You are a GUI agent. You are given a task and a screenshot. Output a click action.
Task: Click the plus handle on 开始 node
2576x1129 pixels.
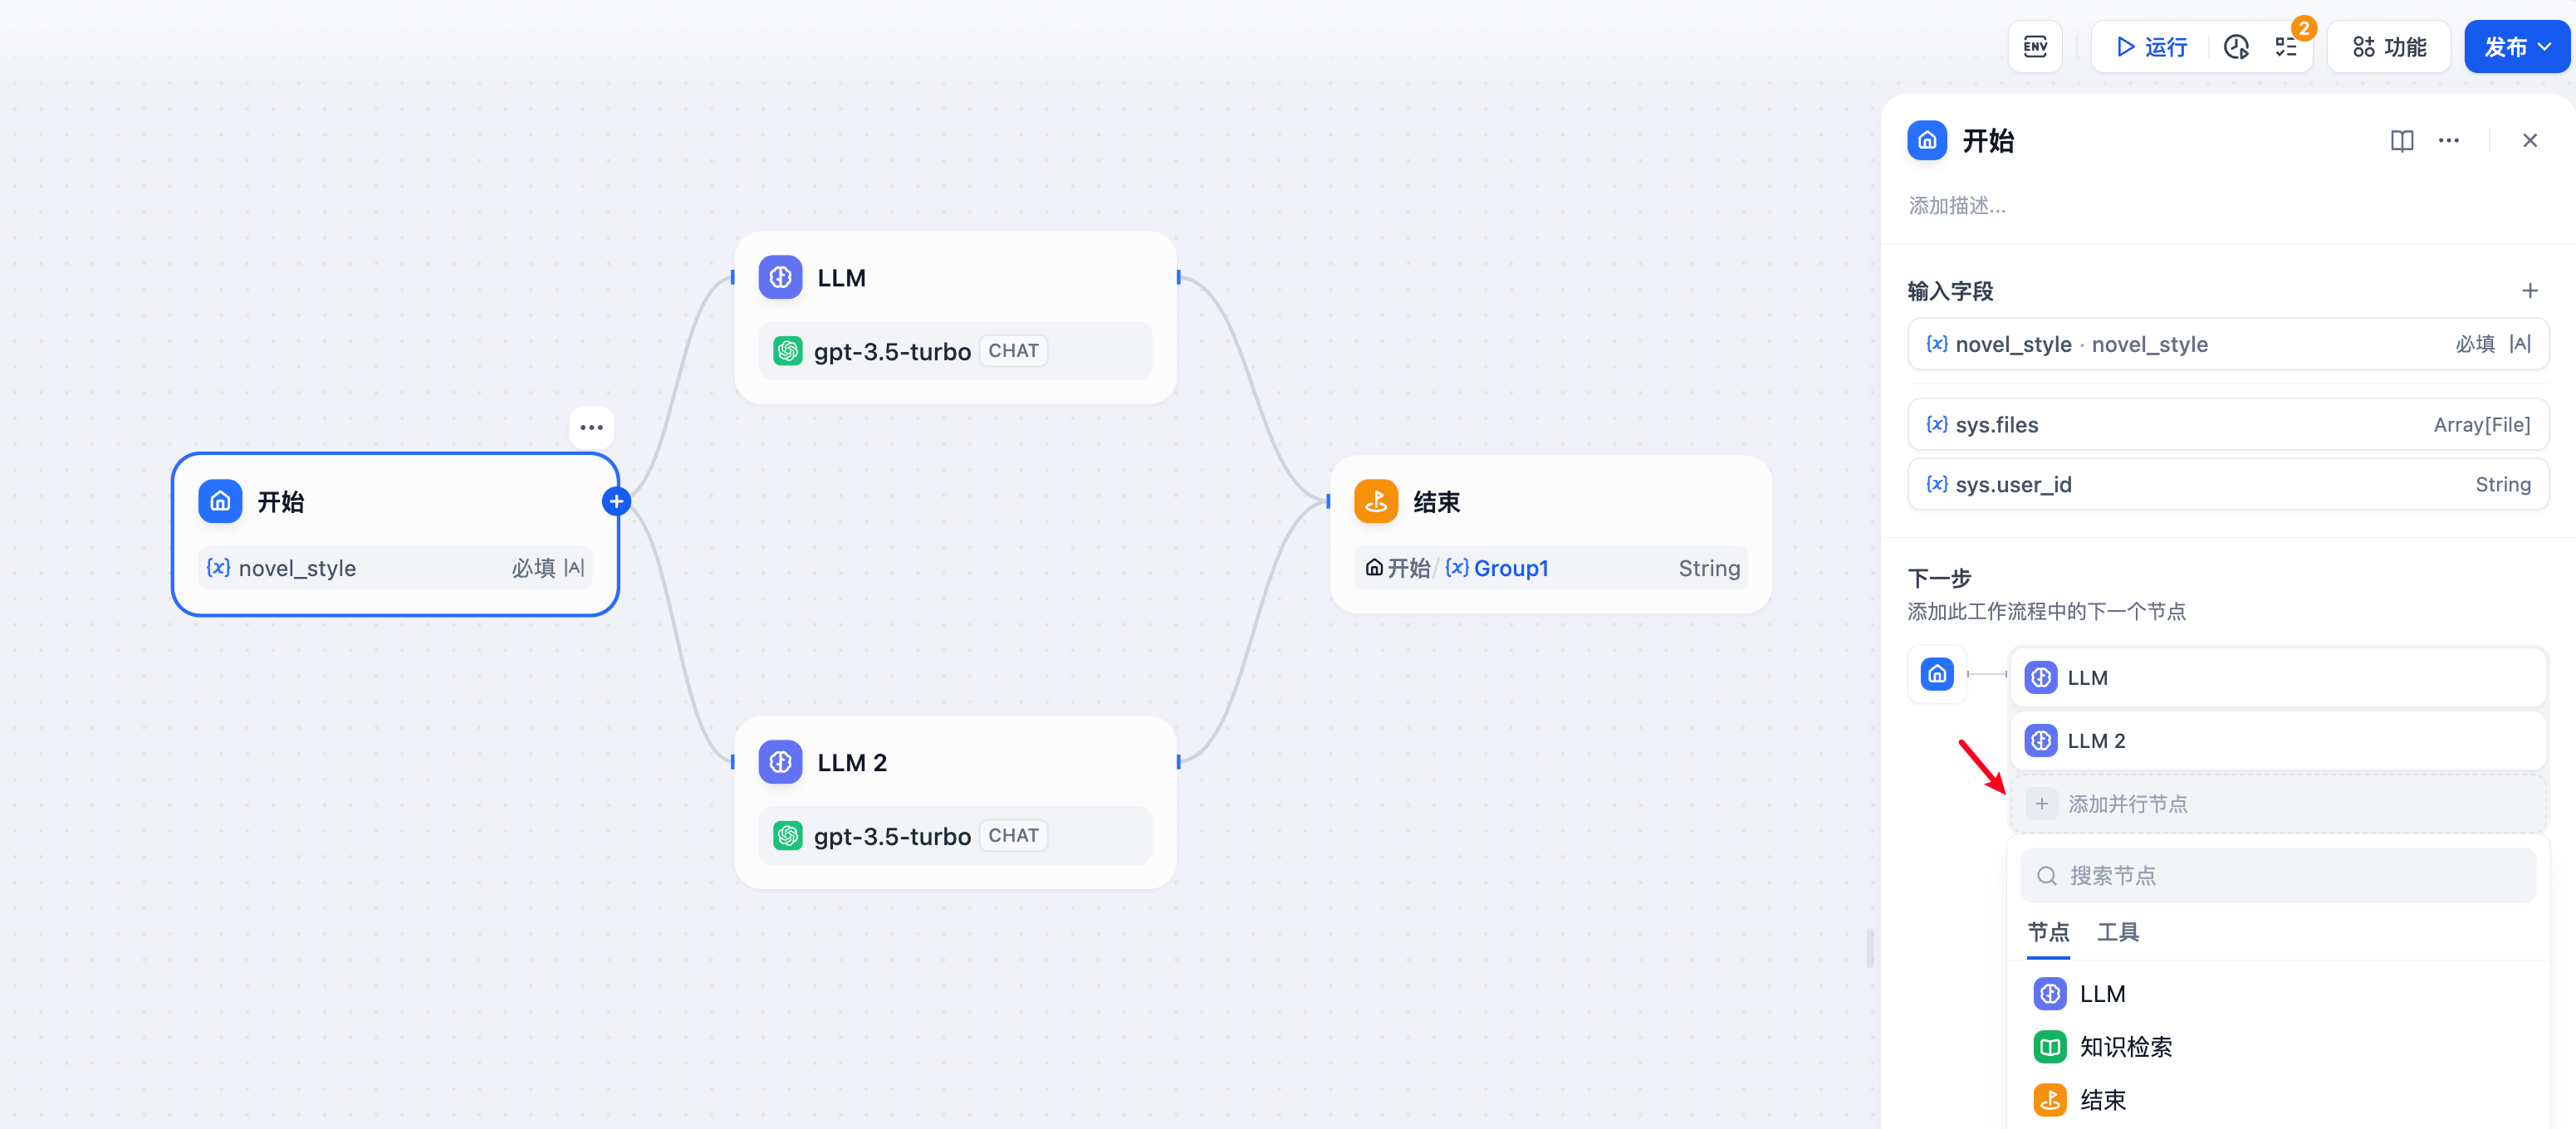coord(616,502)
